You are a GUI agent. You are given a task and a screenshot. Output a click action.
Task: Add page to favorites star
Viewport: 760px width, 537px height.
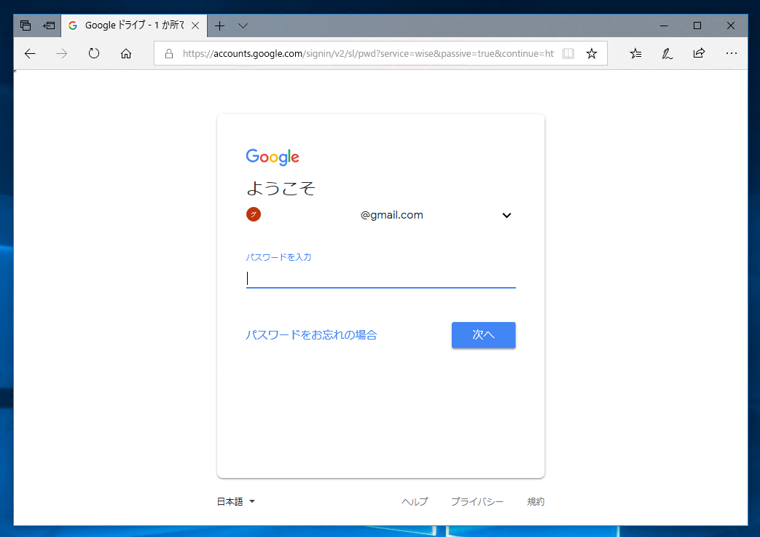click(591, 53)
